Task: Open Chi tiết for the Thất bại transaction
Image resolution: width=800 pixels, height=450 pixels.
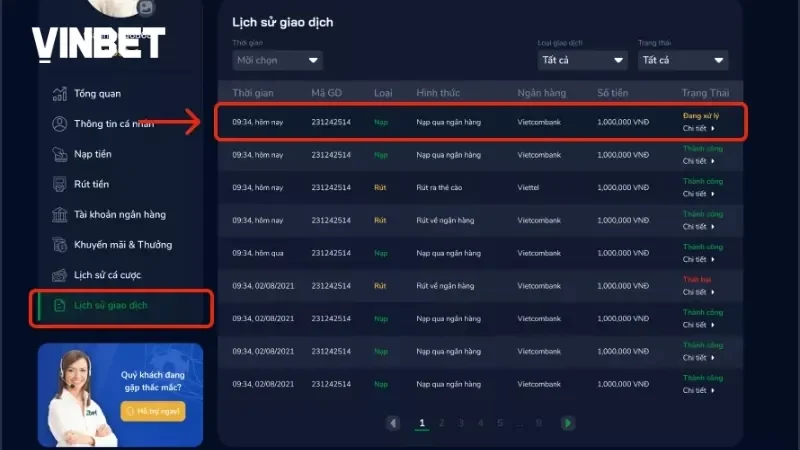Action: point(699,292)
